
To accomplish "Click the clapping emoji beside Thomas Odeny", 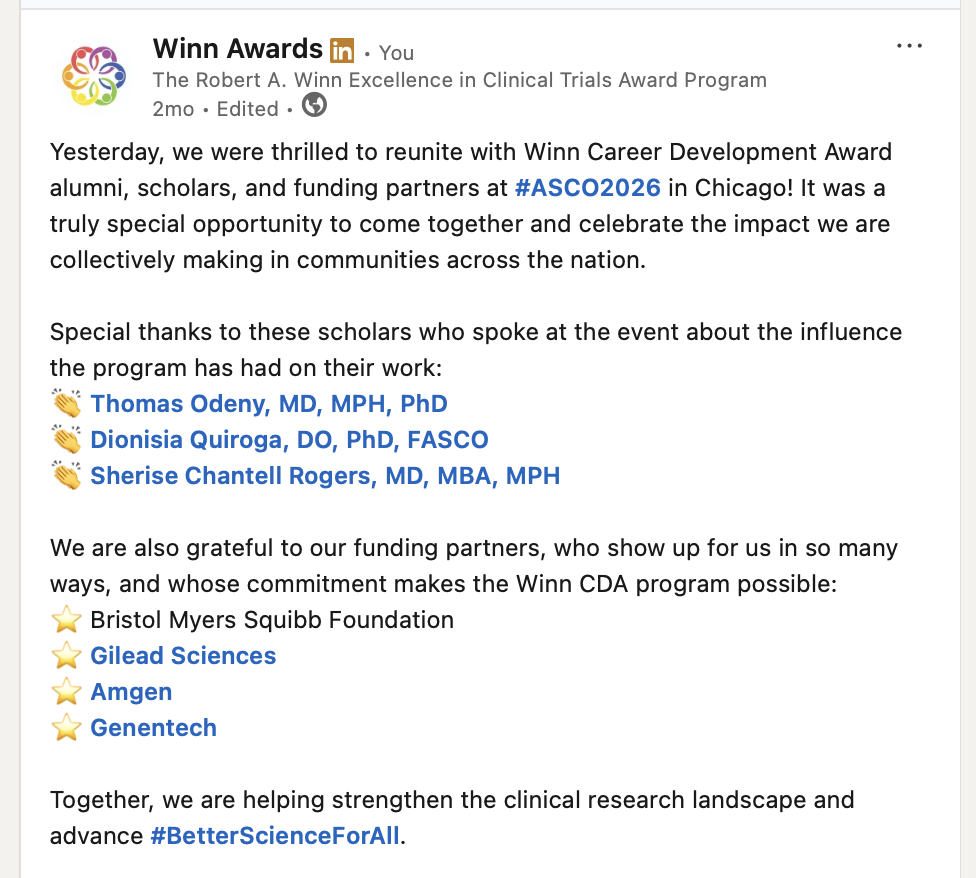I will (66, 404).
